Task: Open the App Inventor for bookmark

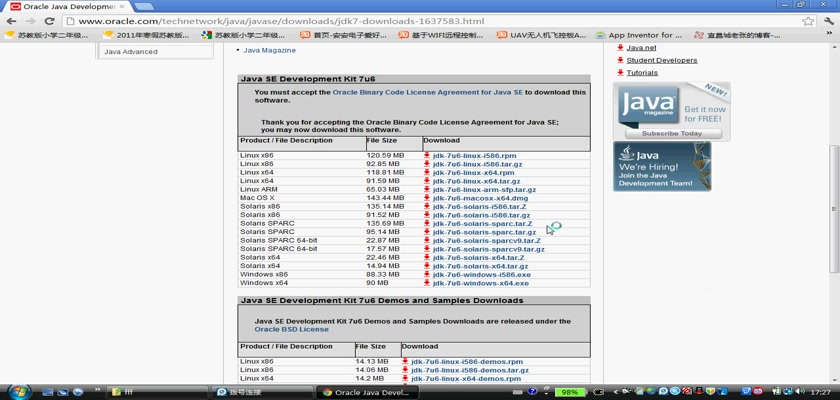Action: click(x=639, y=35)
